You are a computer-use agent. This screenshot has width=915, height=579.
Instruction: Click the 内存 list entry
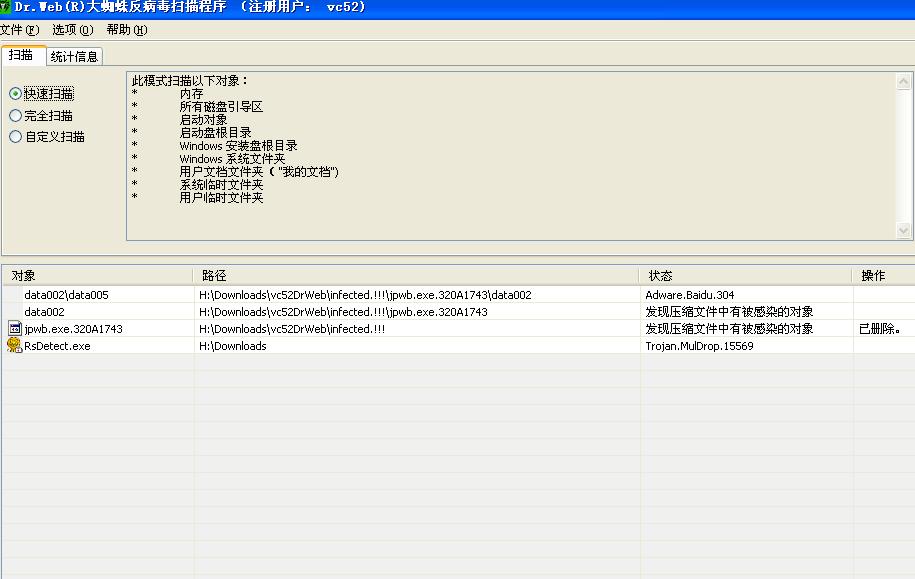191,93
